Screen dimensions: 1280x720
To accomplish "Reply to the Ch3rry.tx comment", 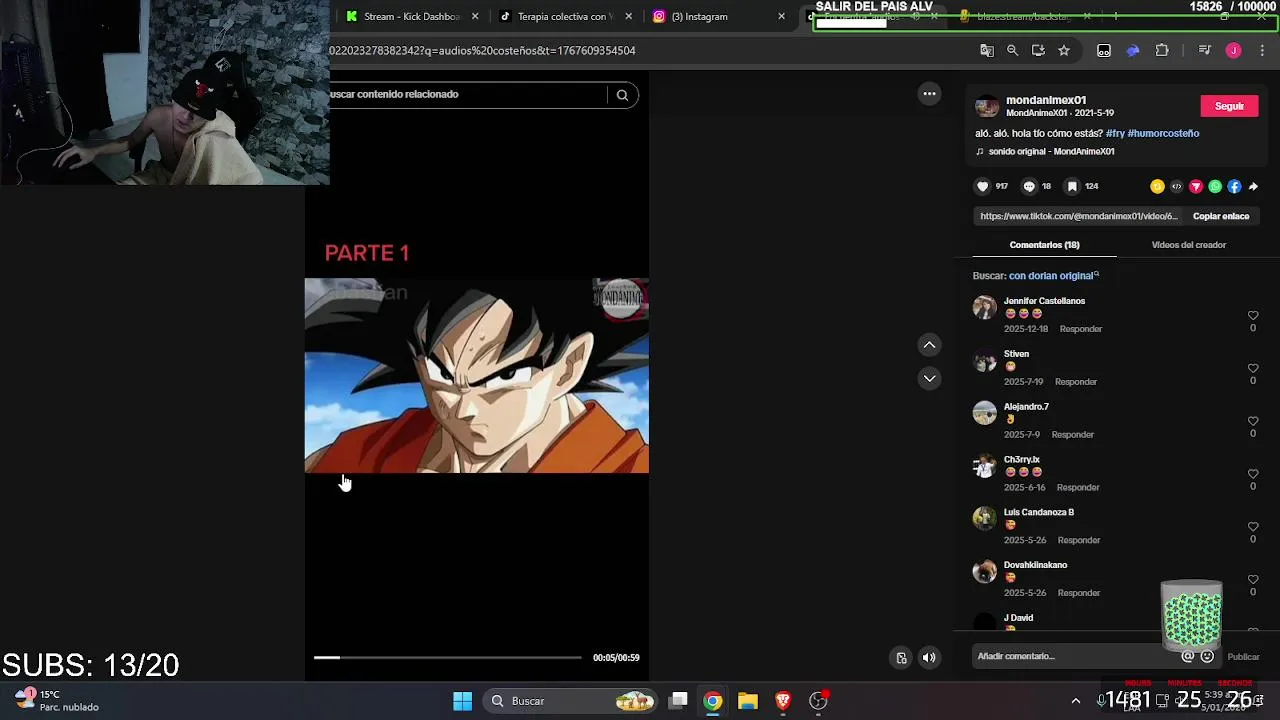I will tap(1078, 488).
